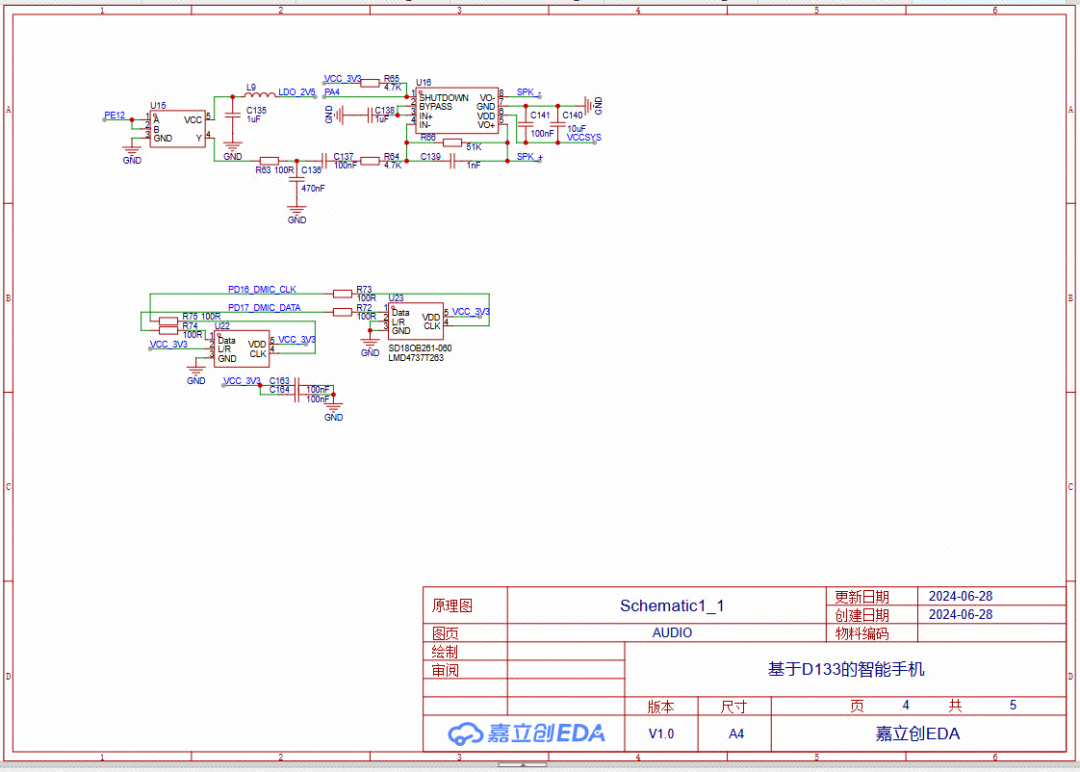Click the V1.0 version cell
The width and height of the screenshot is (1080, 772).
(661, 734)
